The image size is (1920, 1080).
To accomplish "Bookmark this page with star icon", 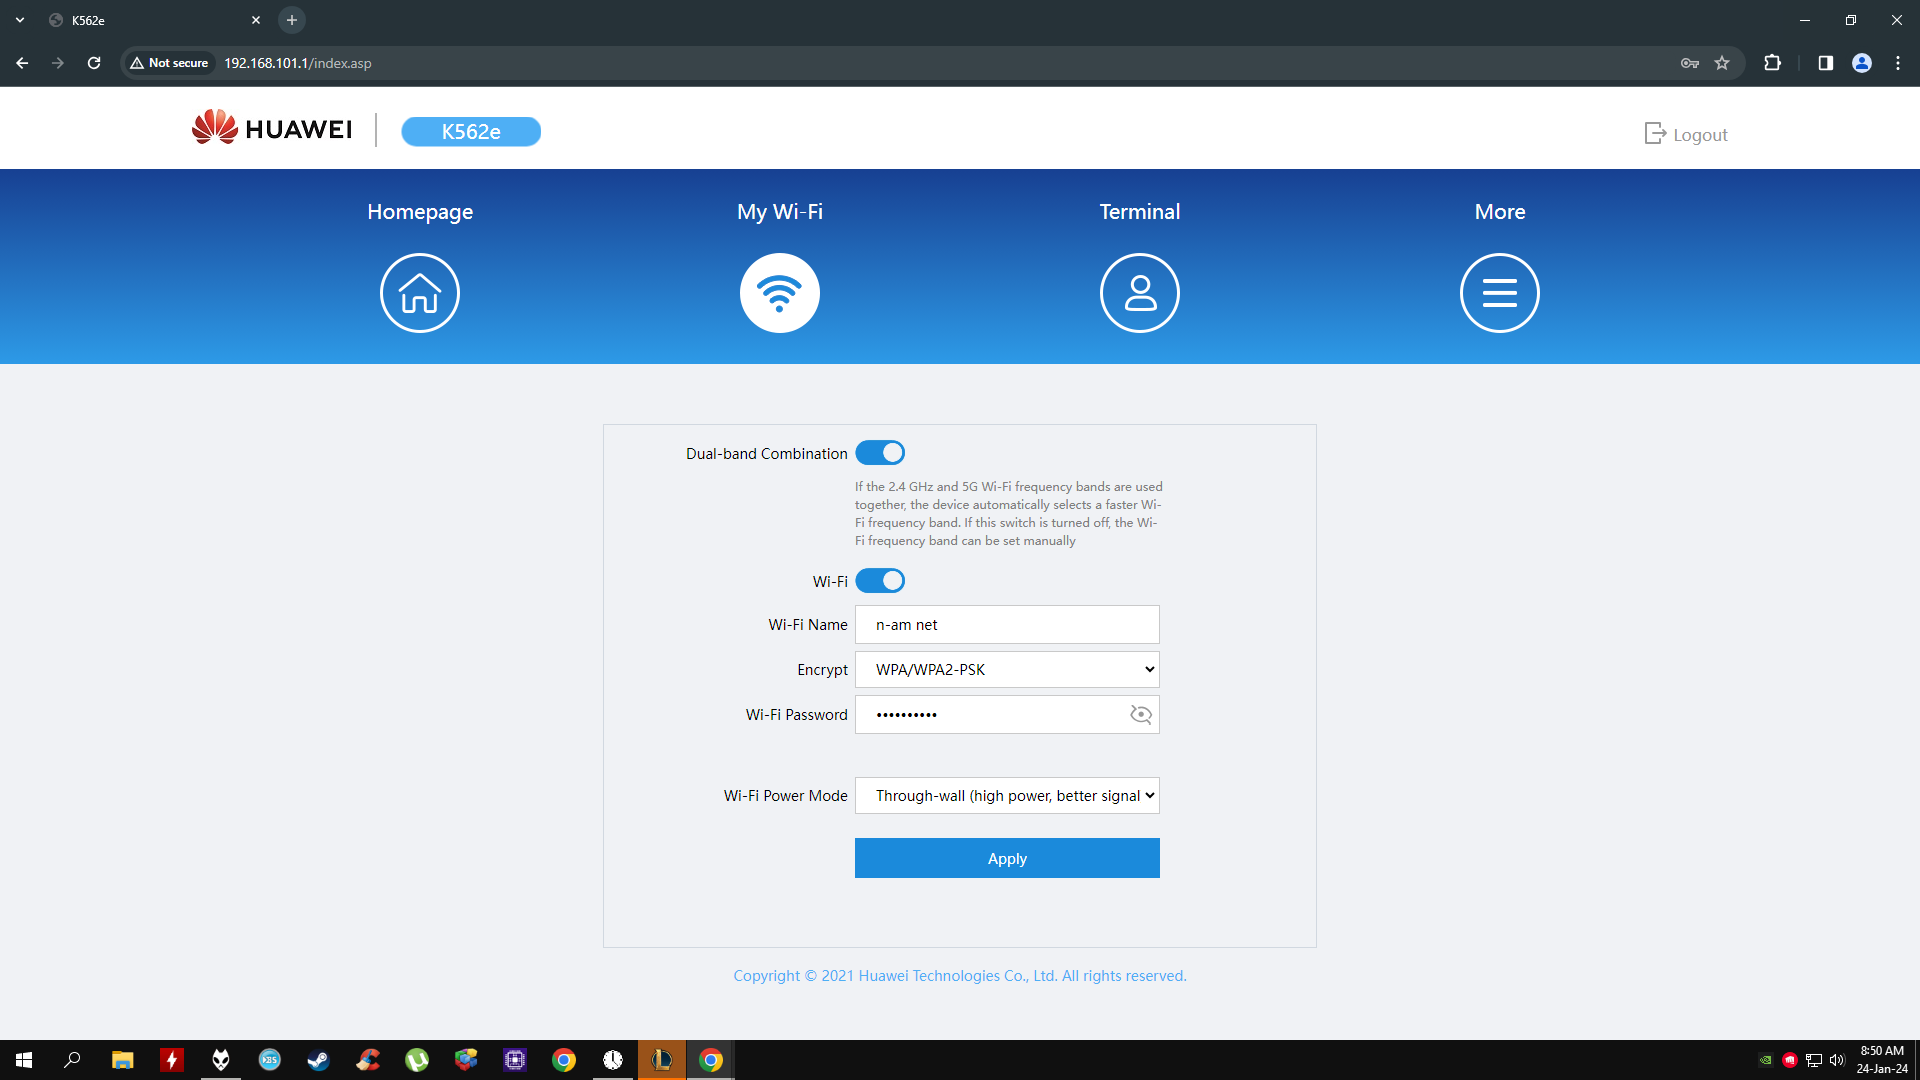I will point(1722,63).
